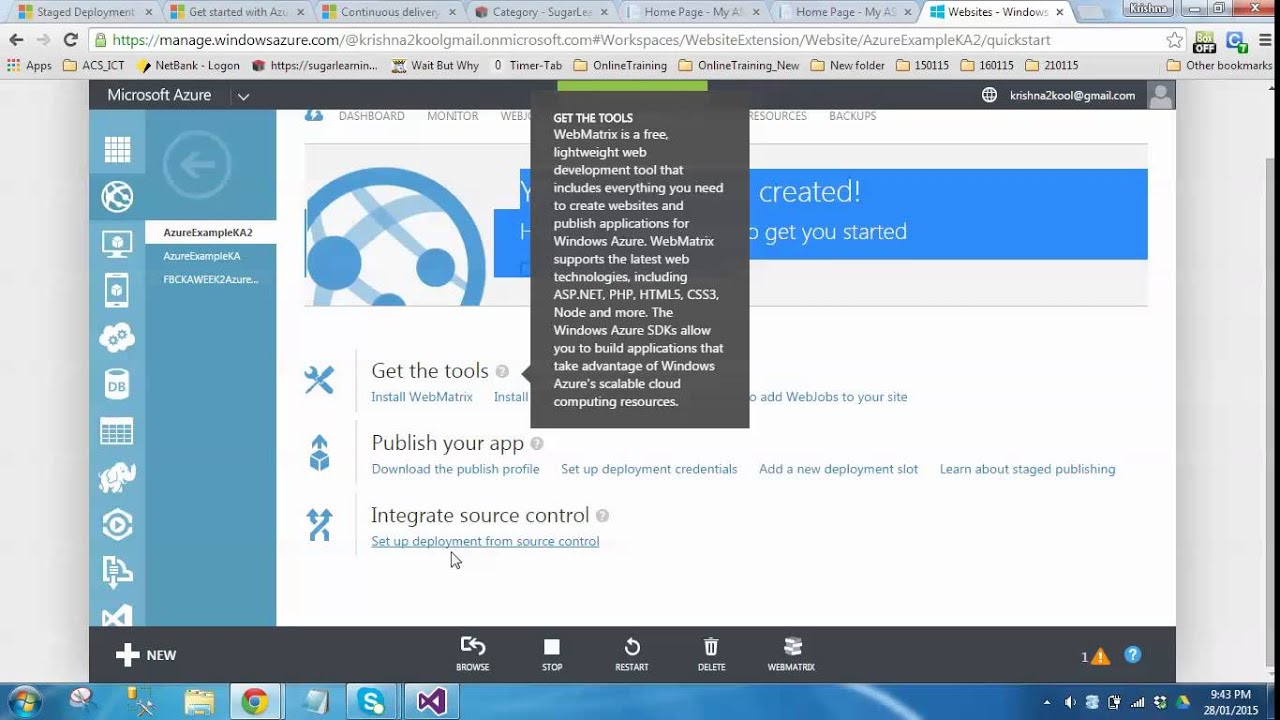This screenshot has height=720, width=1280.
Task: Select the Websites globe icon in sidebar
Action: click(117, 197)
